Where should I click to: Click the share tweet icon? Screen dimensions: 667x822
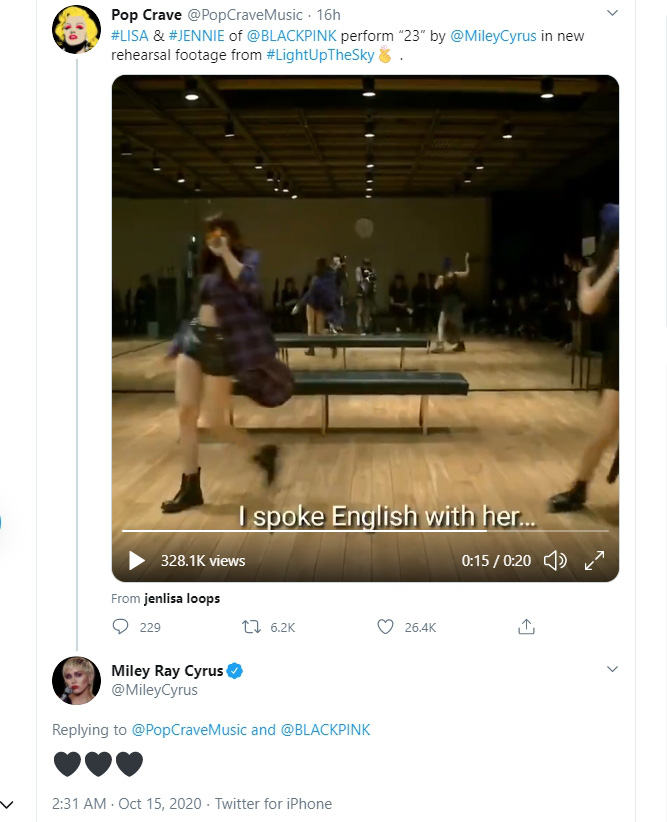coord(526,626)
